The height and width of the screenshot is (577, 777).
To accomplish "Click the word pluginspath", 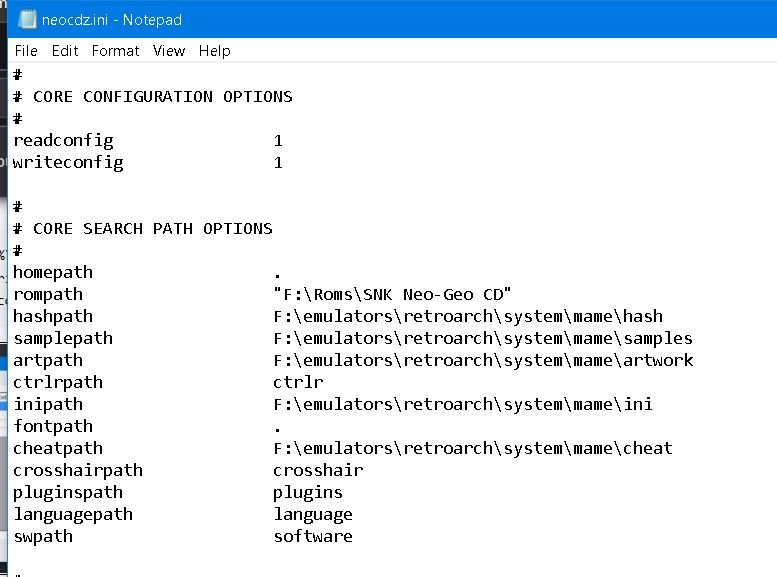I will point(68,493).
